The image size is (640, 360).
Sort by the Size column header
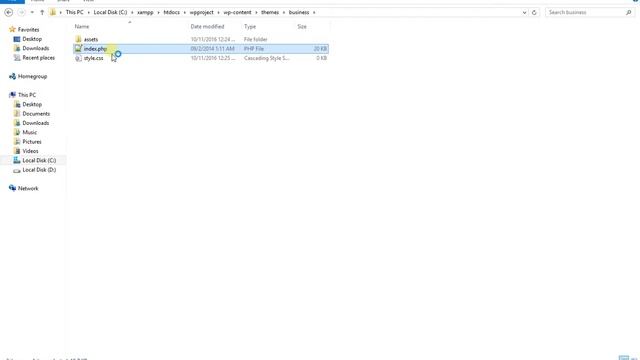(302, 27)
